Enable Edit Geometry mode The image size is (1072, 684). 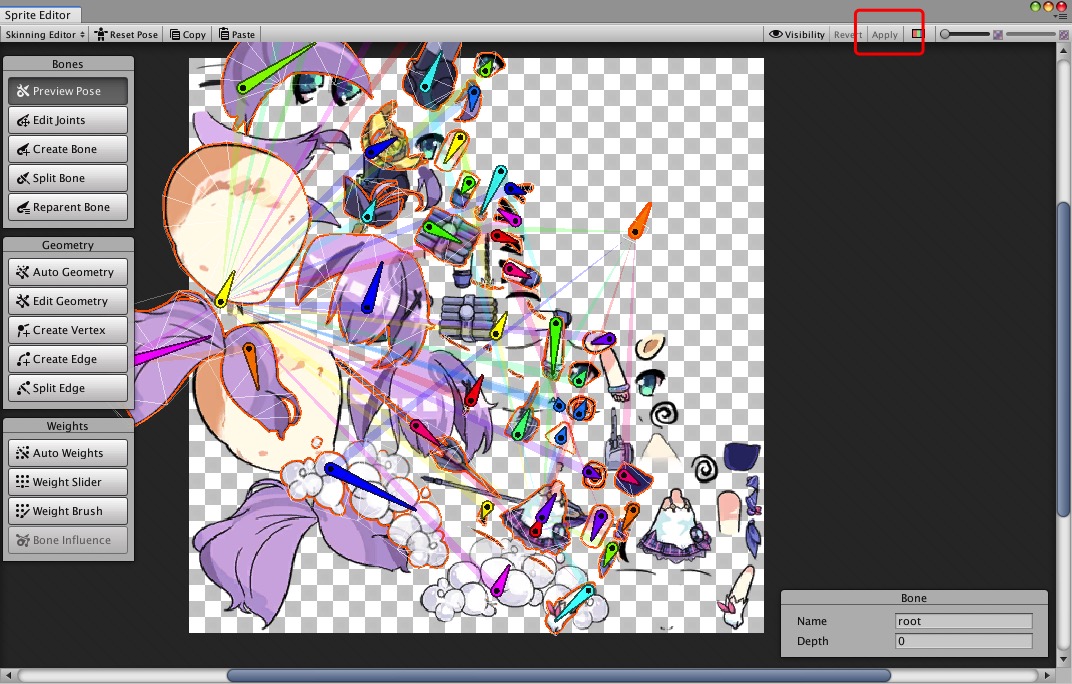tap(67, 301)
